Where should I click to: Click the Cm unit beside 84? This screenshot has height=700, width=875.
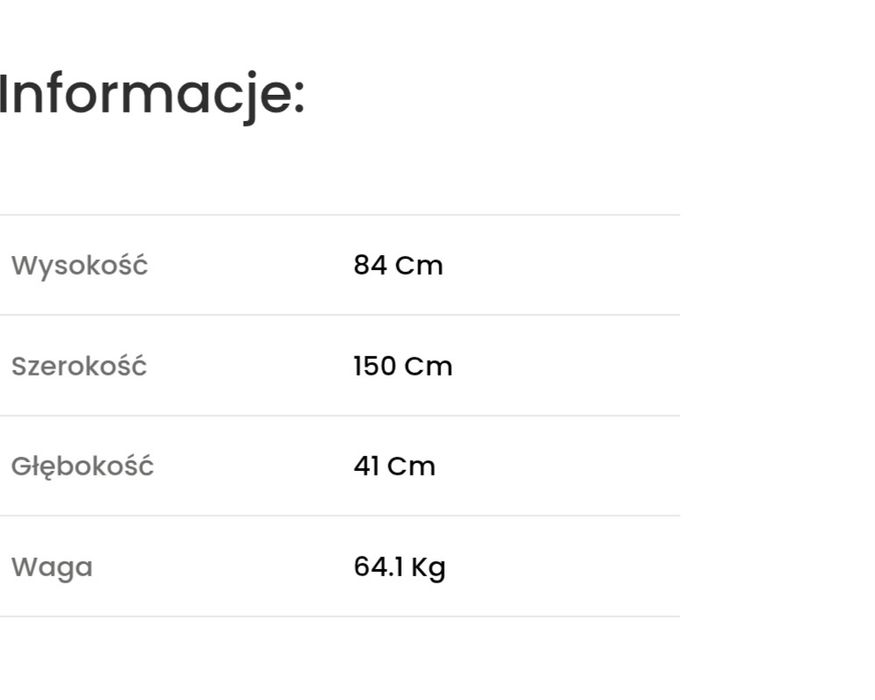pos(419,266)
